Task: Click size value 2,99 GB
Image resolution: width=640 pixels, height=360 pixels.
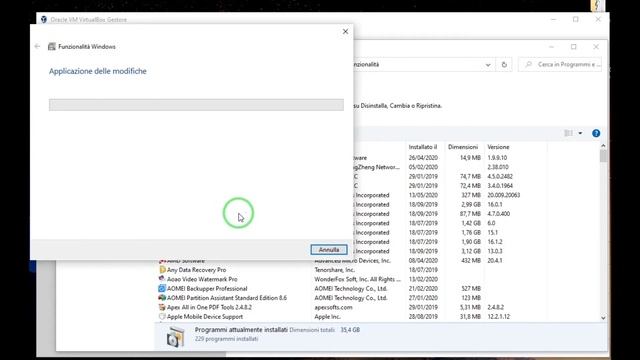Action: pos(471,204)
